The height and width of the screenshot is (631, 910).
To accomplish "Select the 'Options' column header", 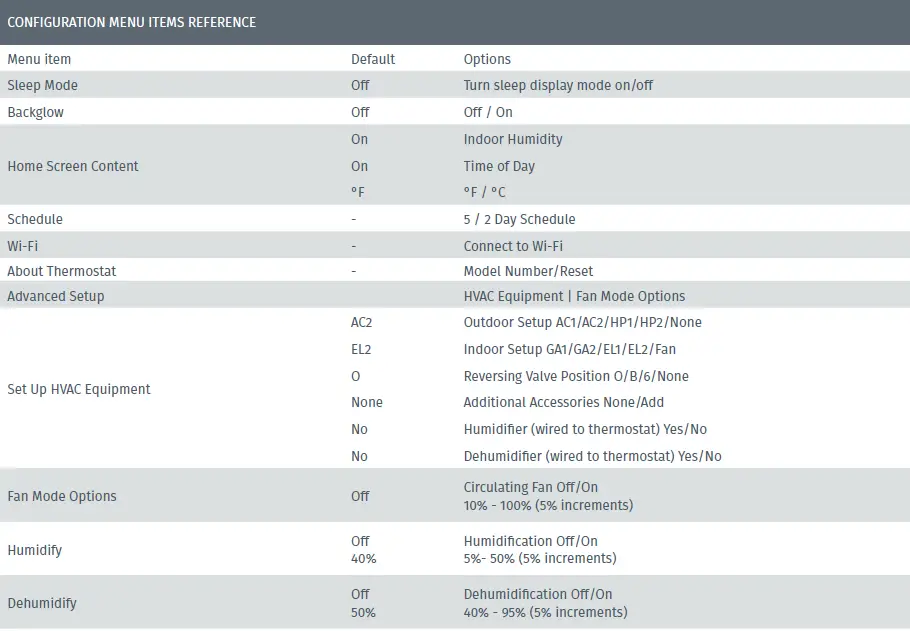I will [487, 59].
